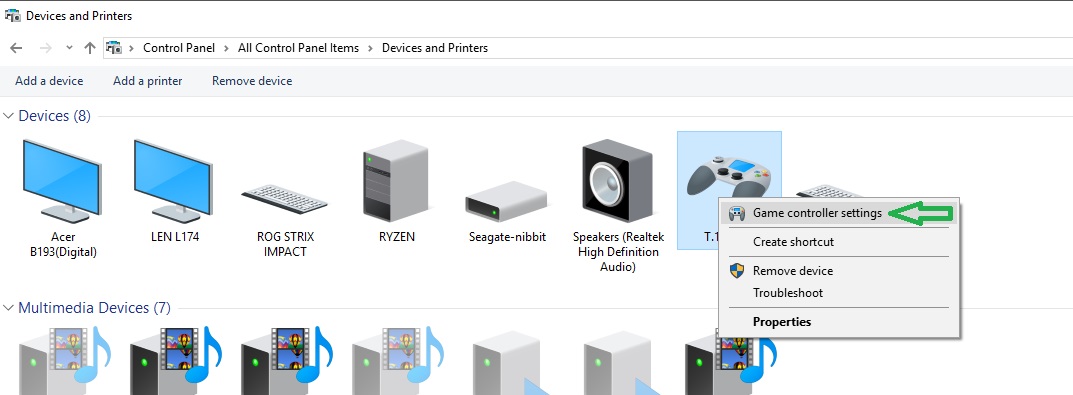
Task: Click Devices and Printers breadcrumb
Action: click(435, 48)
